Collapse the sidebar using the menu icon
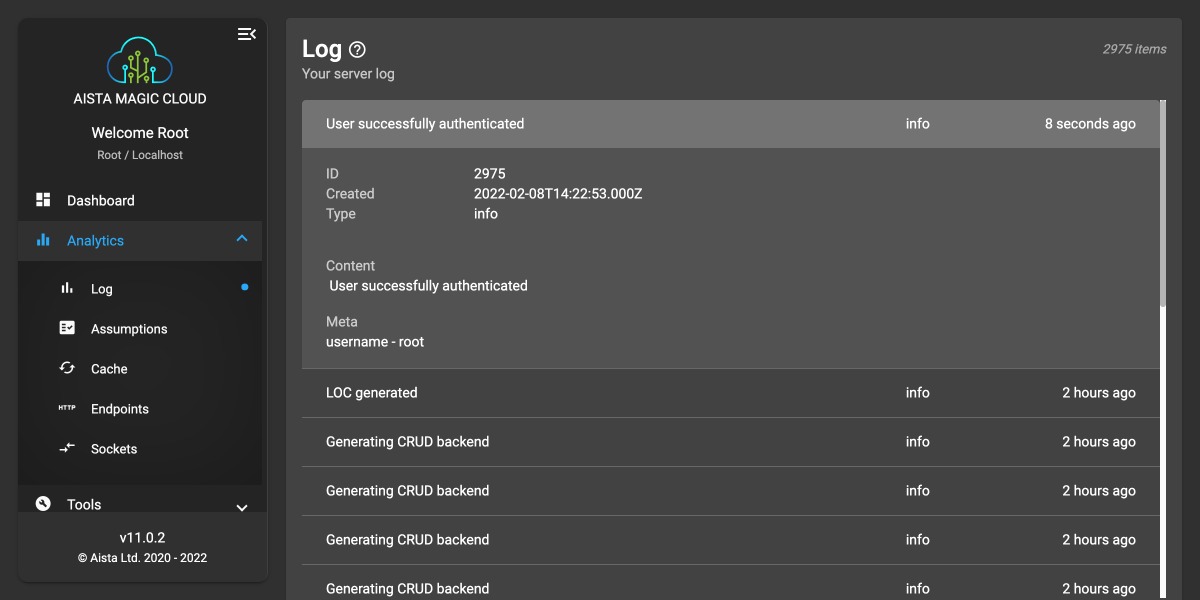Viewport: 1200px width, 600px height. point(246,34)
